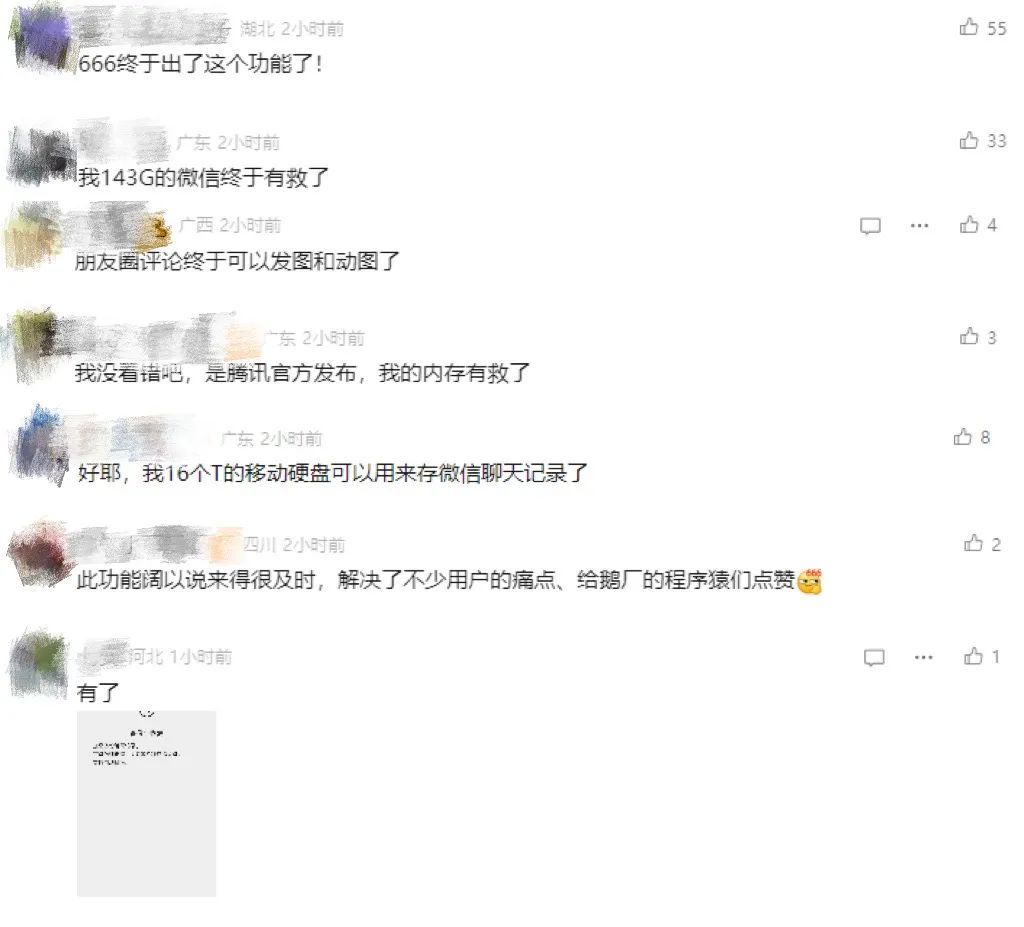Like the 朋友圈评论 comment from 广西
Screen dimensions: 1024x927
pos(968,225)
